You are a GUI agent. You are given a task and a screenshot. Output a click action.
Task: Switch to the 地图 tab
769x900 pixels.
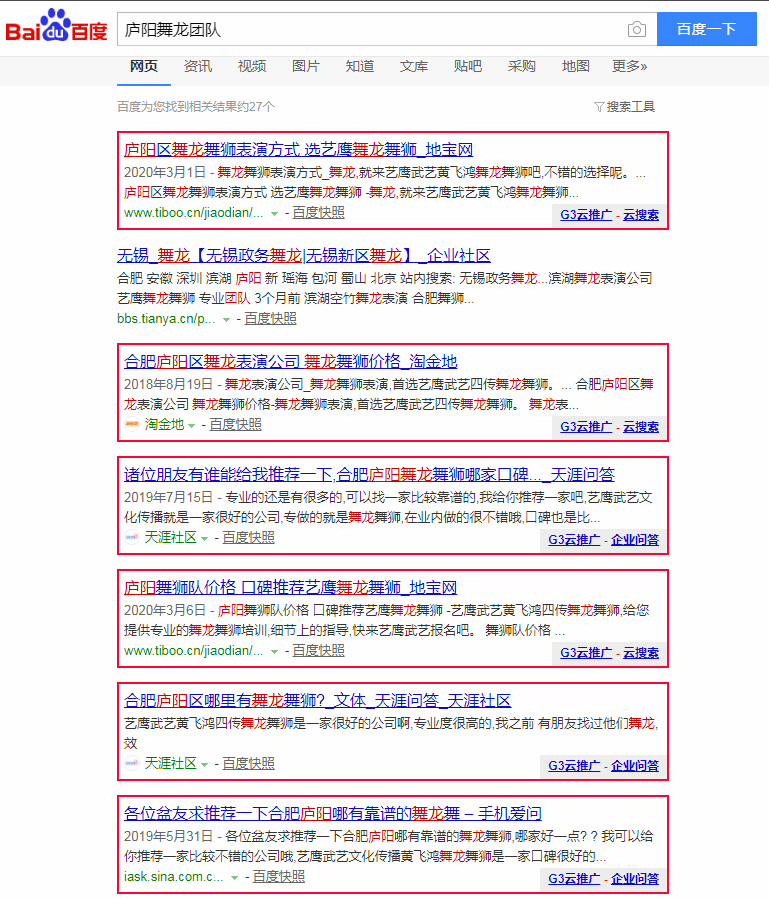click(x=575, y=67)
